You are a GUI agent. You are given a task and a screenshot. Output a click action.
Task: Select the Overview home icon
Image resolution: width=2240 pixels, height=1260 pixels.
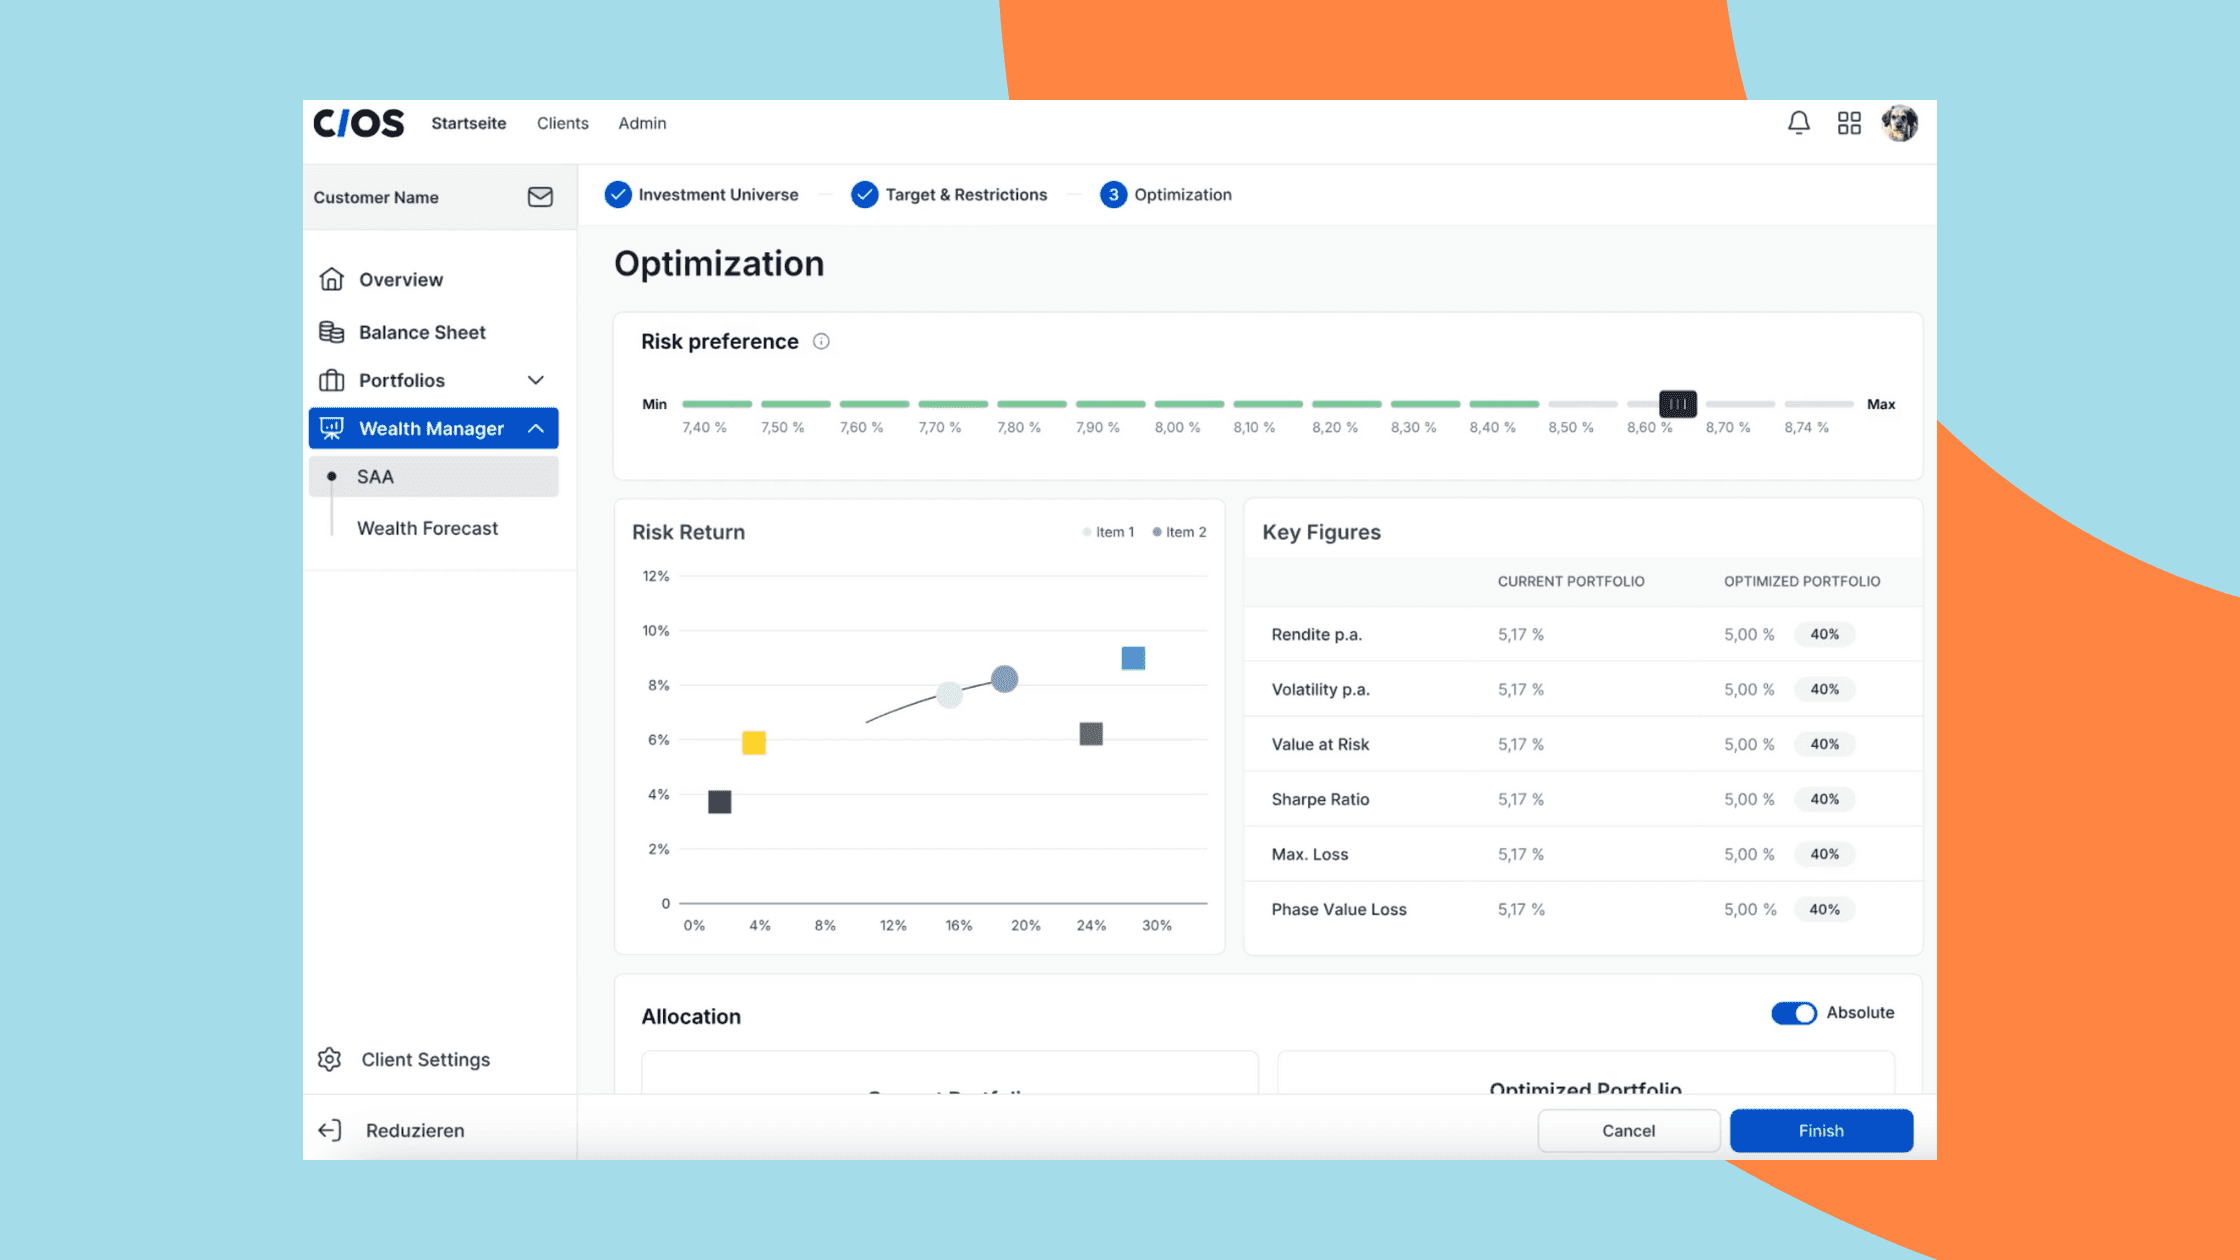(x=333, y=279)
